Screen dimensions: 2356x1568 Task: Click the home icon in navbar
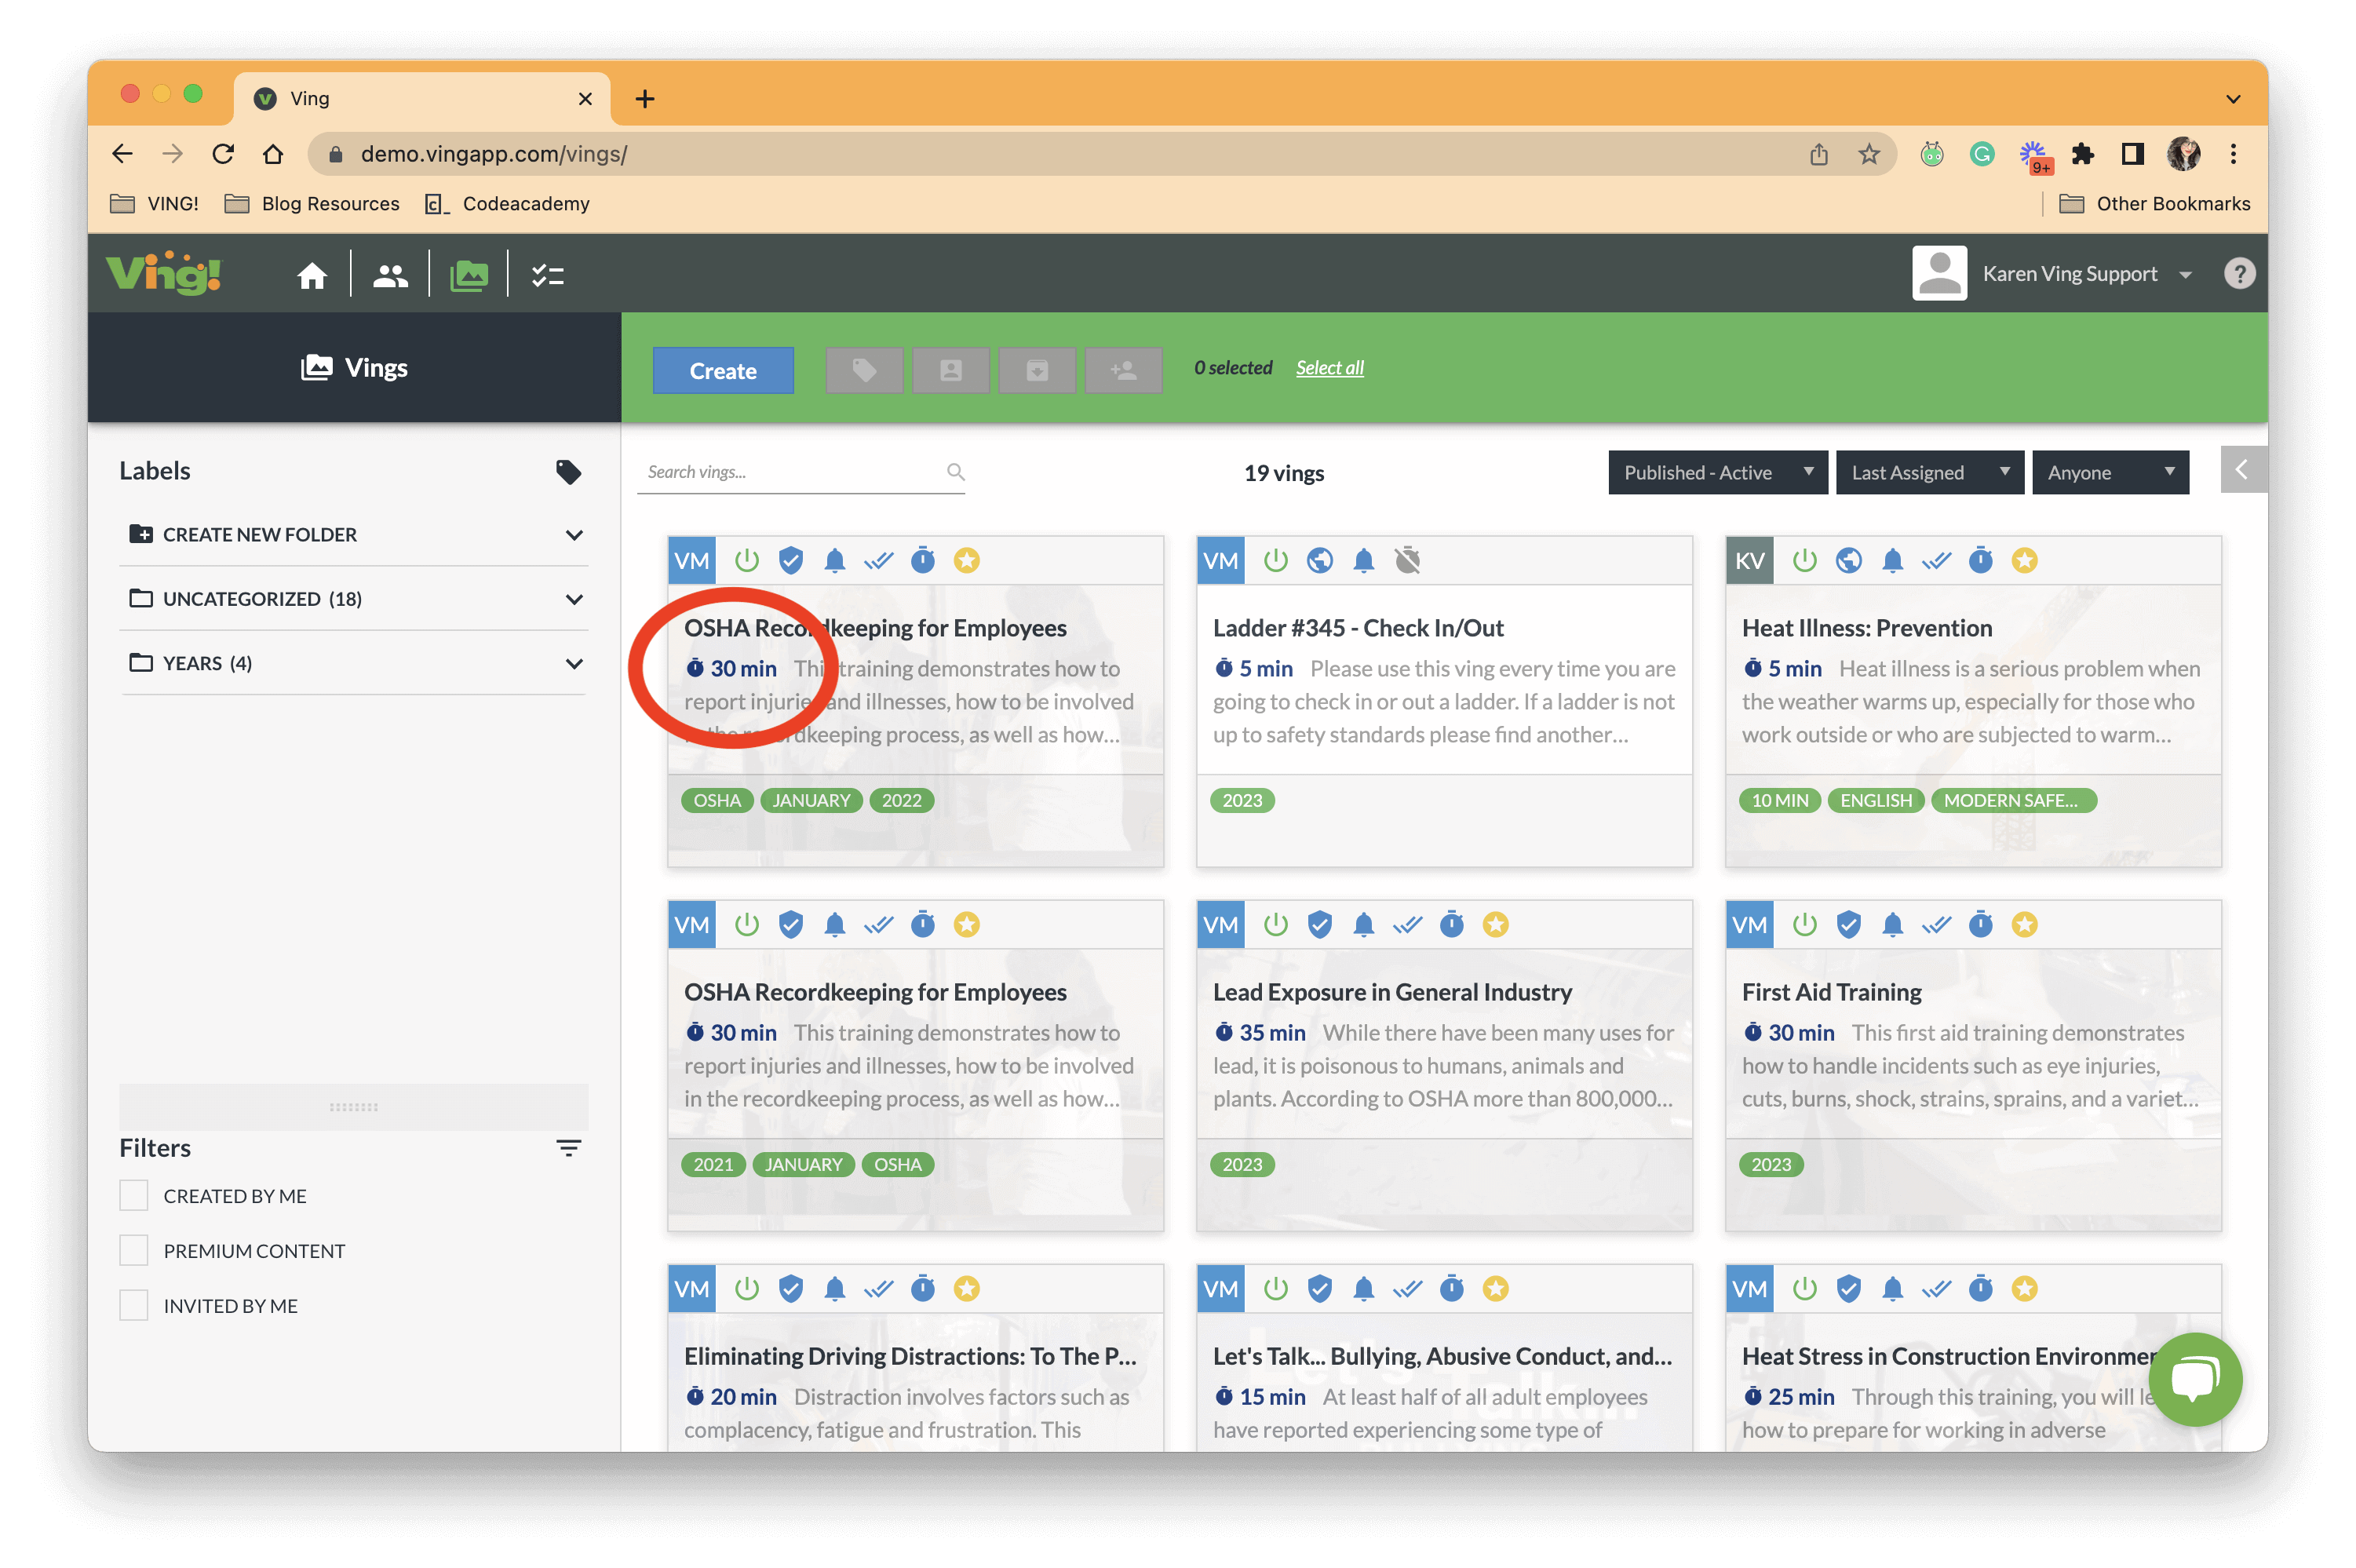[x=312, y=275]
